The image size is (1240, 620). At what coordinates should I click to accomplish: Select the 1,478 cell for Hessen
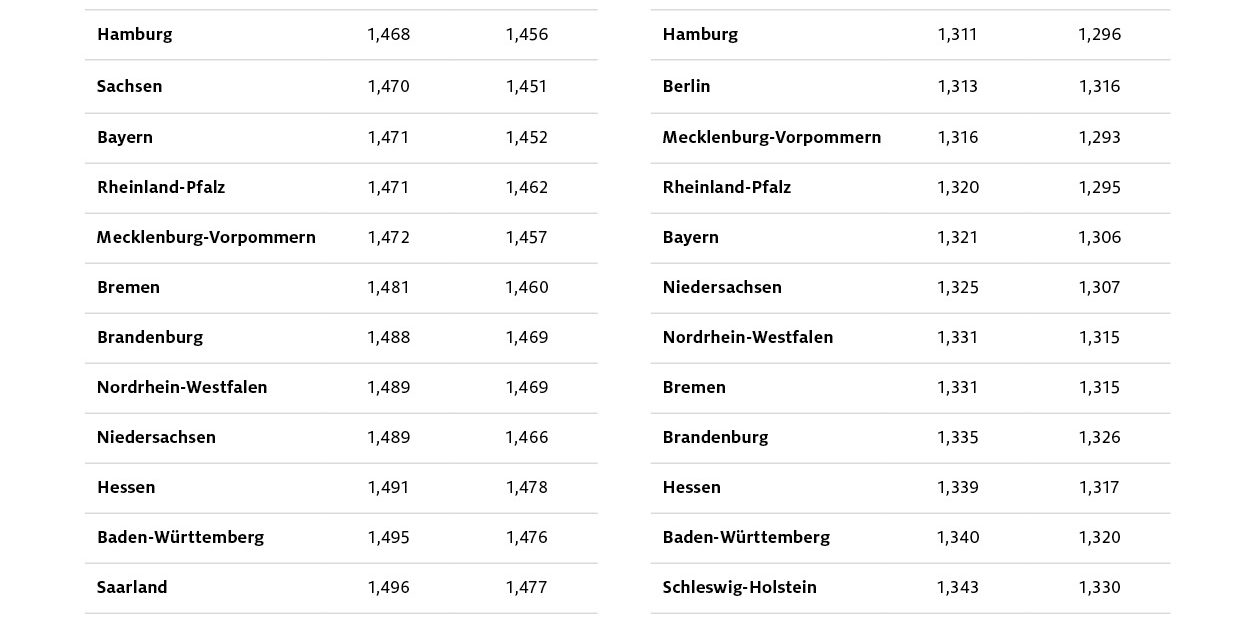[x=526, y=487]
